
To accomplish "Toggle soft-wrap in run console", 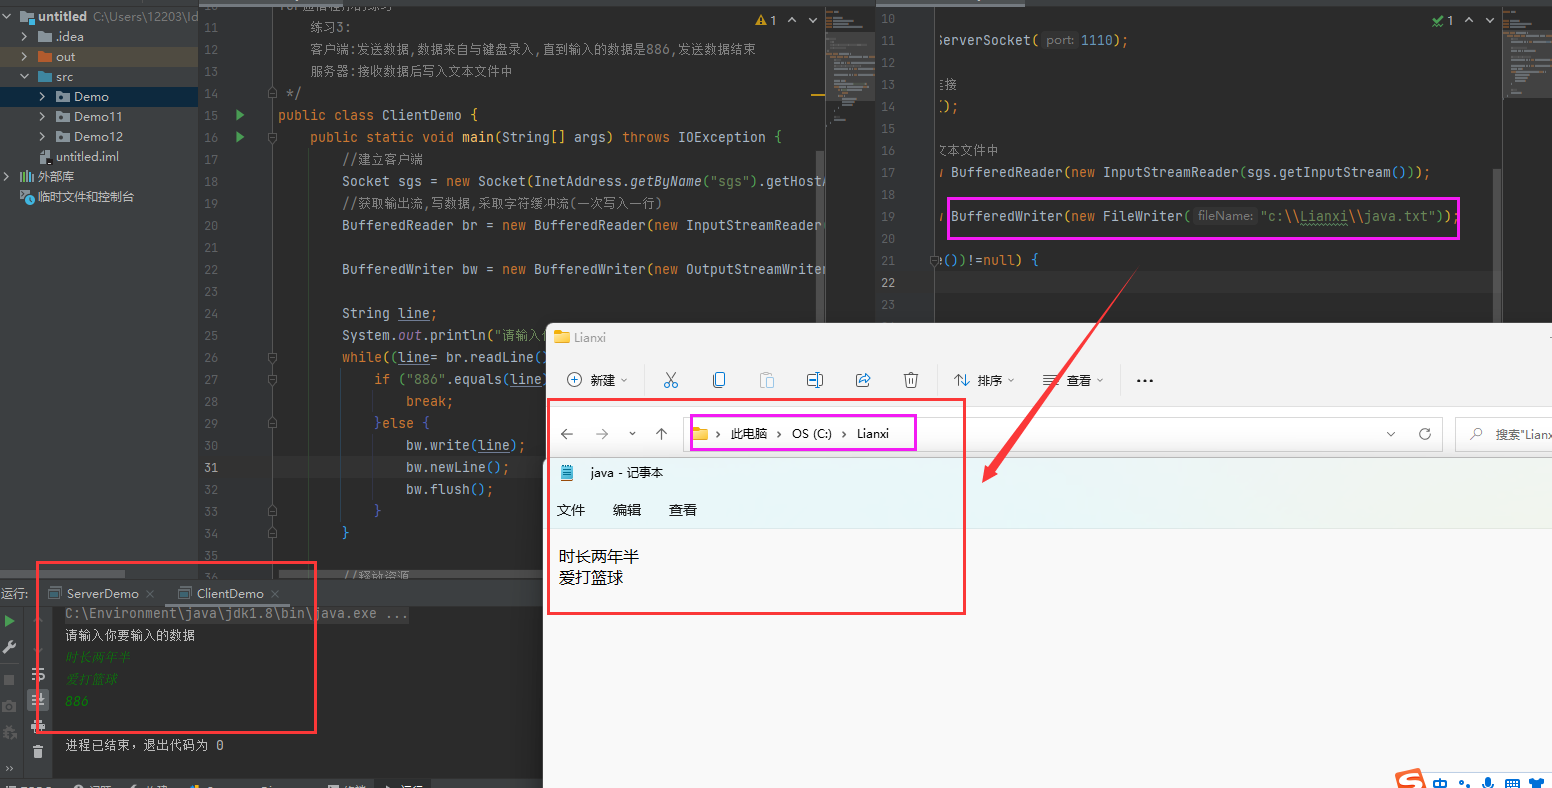I will click(38, 674).
